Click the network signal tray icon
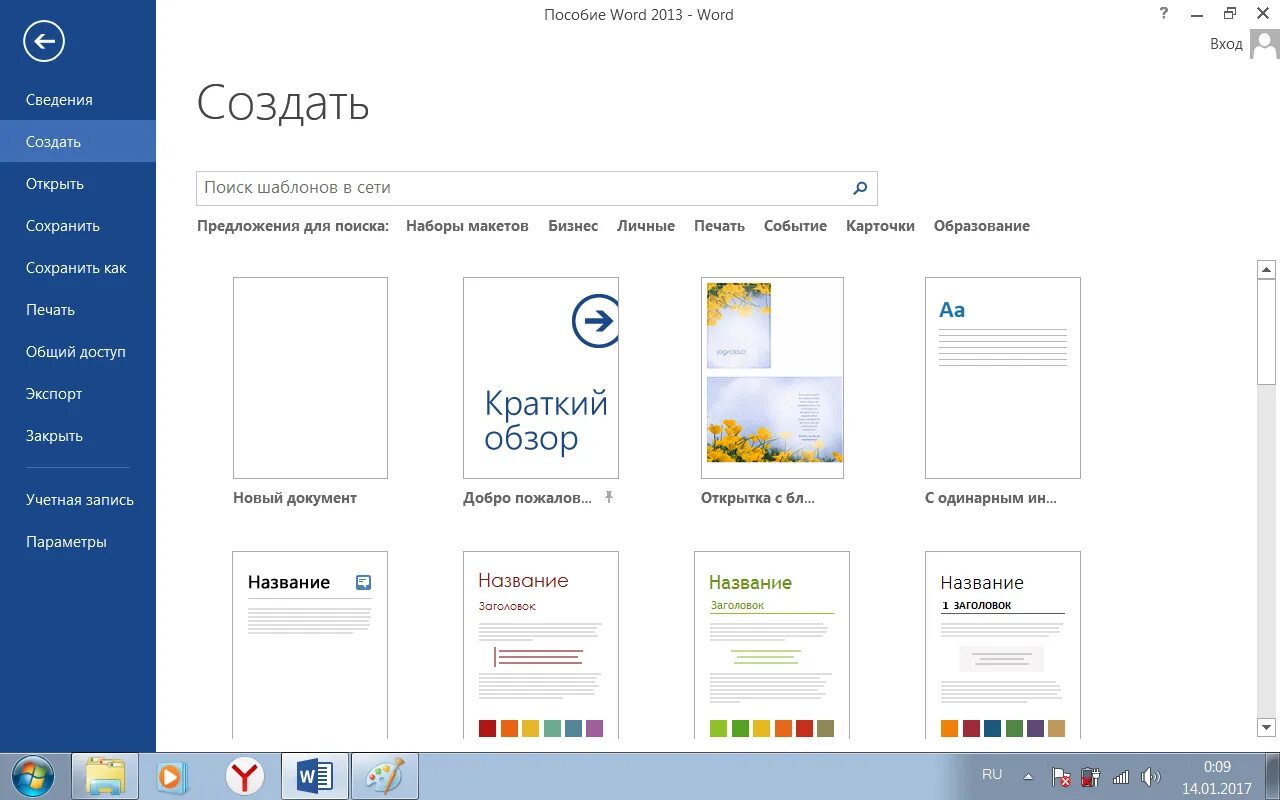The height and width of the screenshot is (800, 1280). 1121,777
